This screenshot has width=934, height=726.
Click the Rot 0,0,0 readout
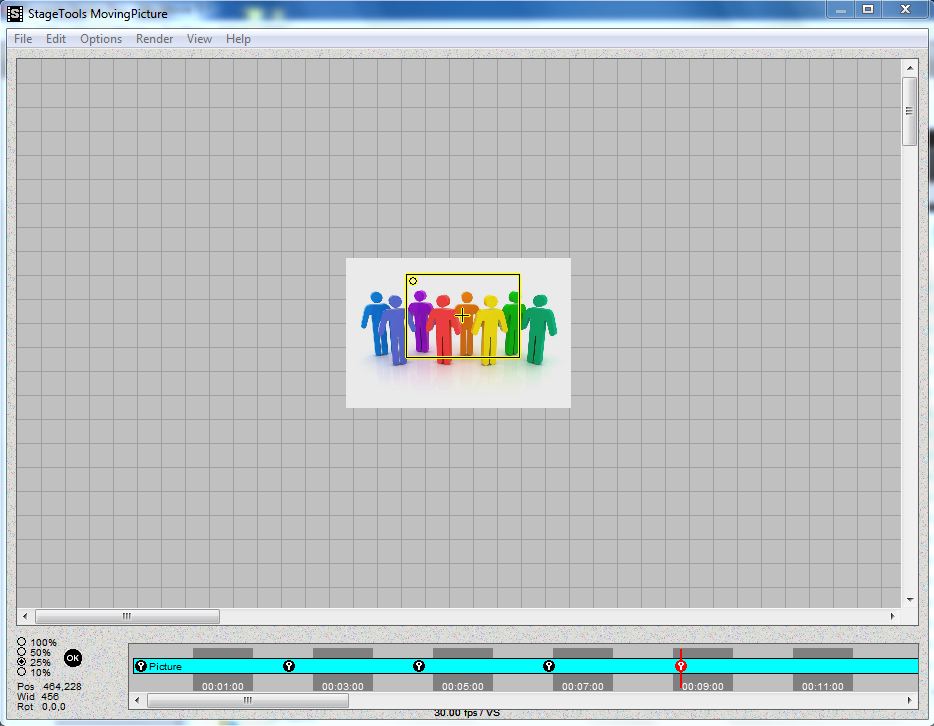pos(41,706)
